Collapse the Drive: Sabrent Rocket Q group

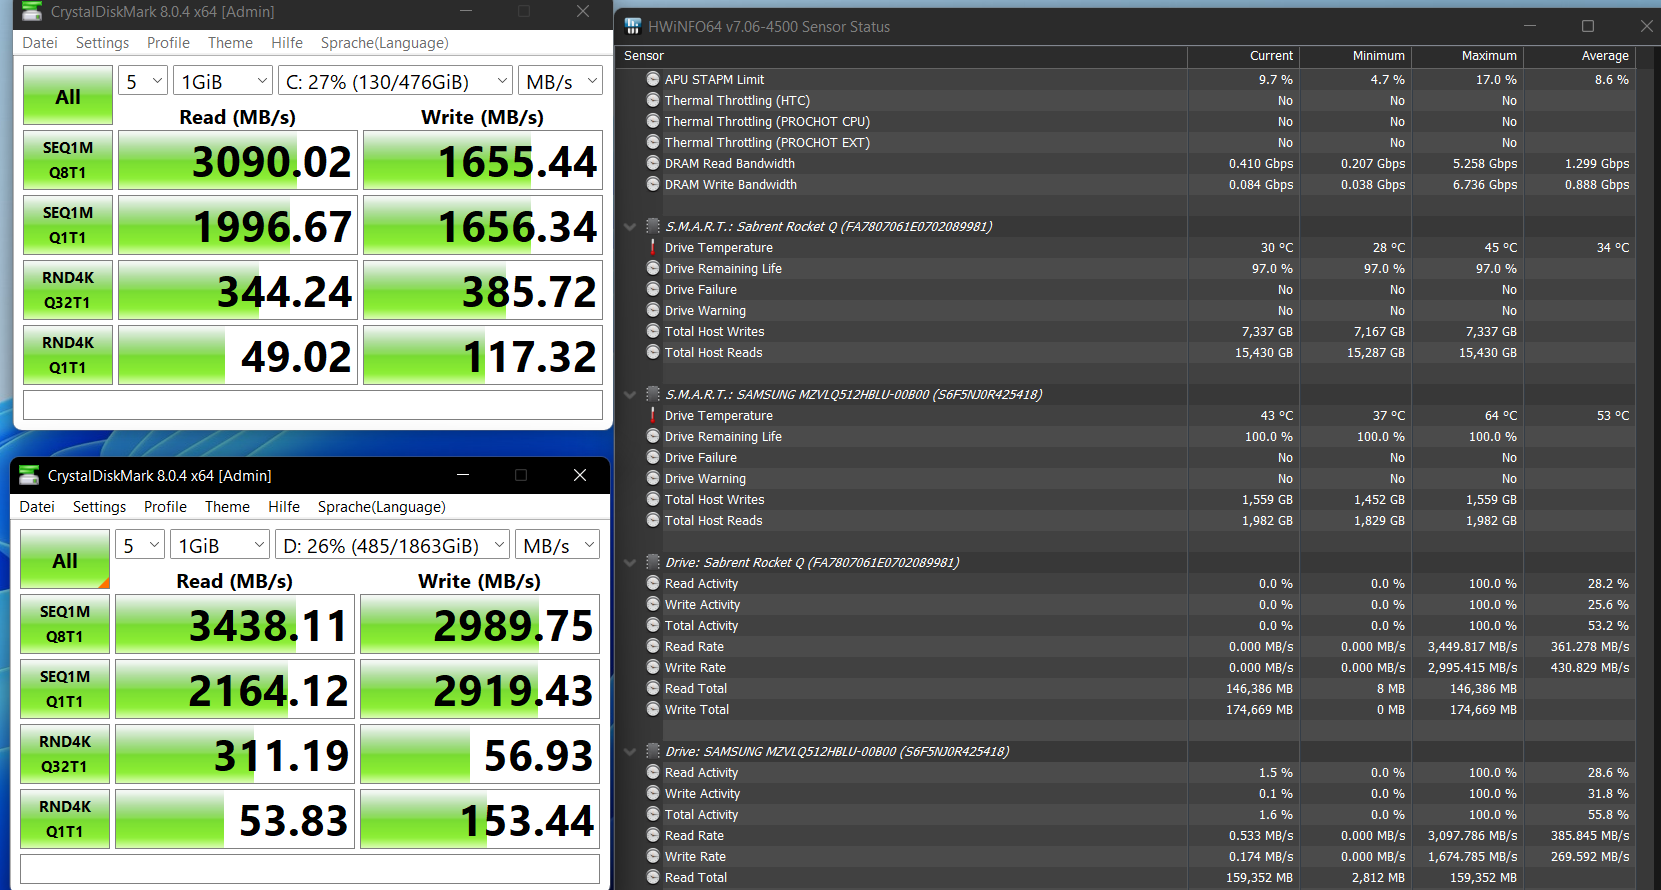(x=630, y=562)
